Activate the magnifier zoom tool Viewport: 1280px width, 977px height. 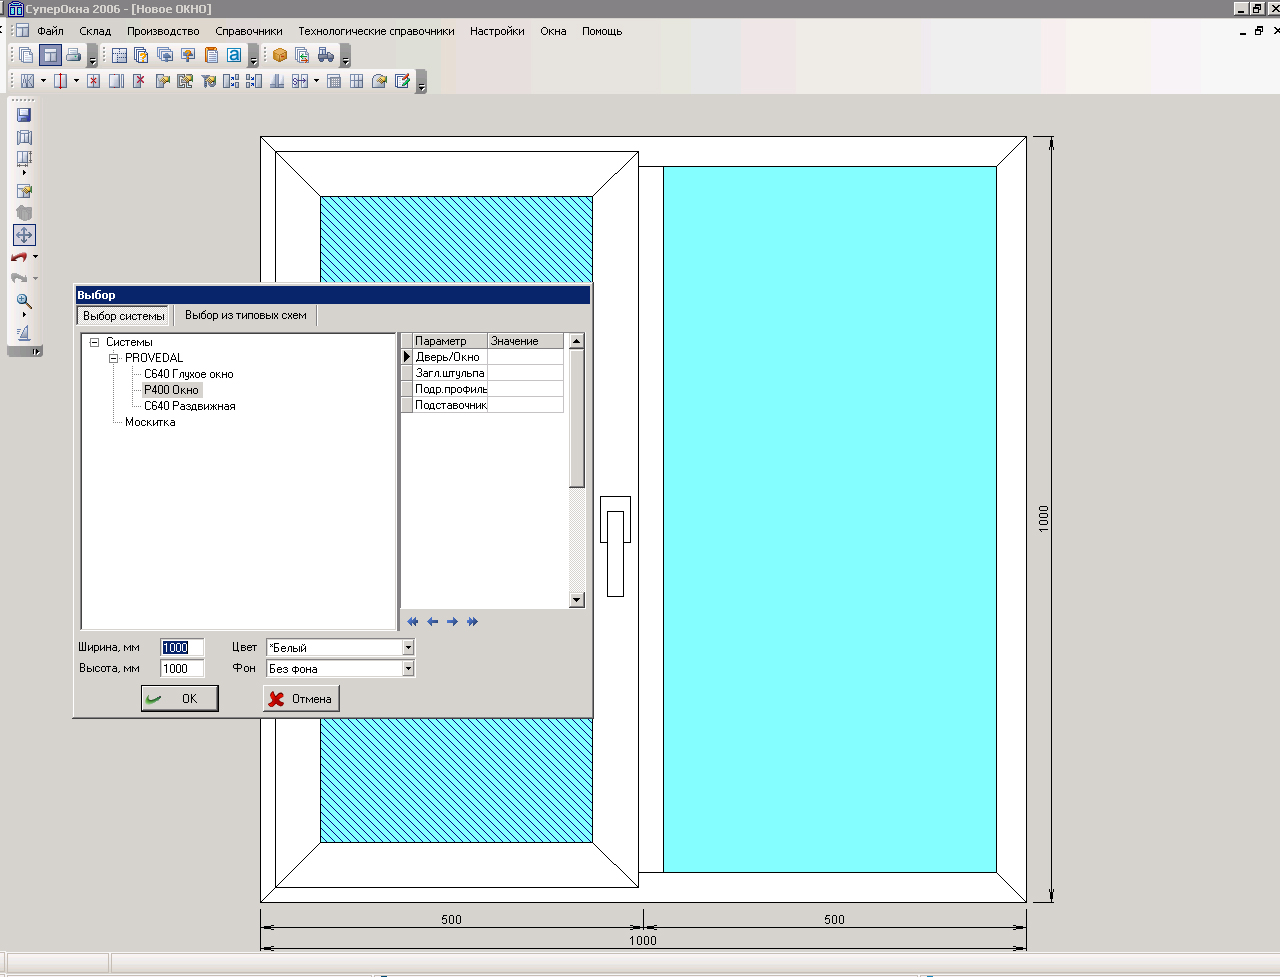click(24, 301)
